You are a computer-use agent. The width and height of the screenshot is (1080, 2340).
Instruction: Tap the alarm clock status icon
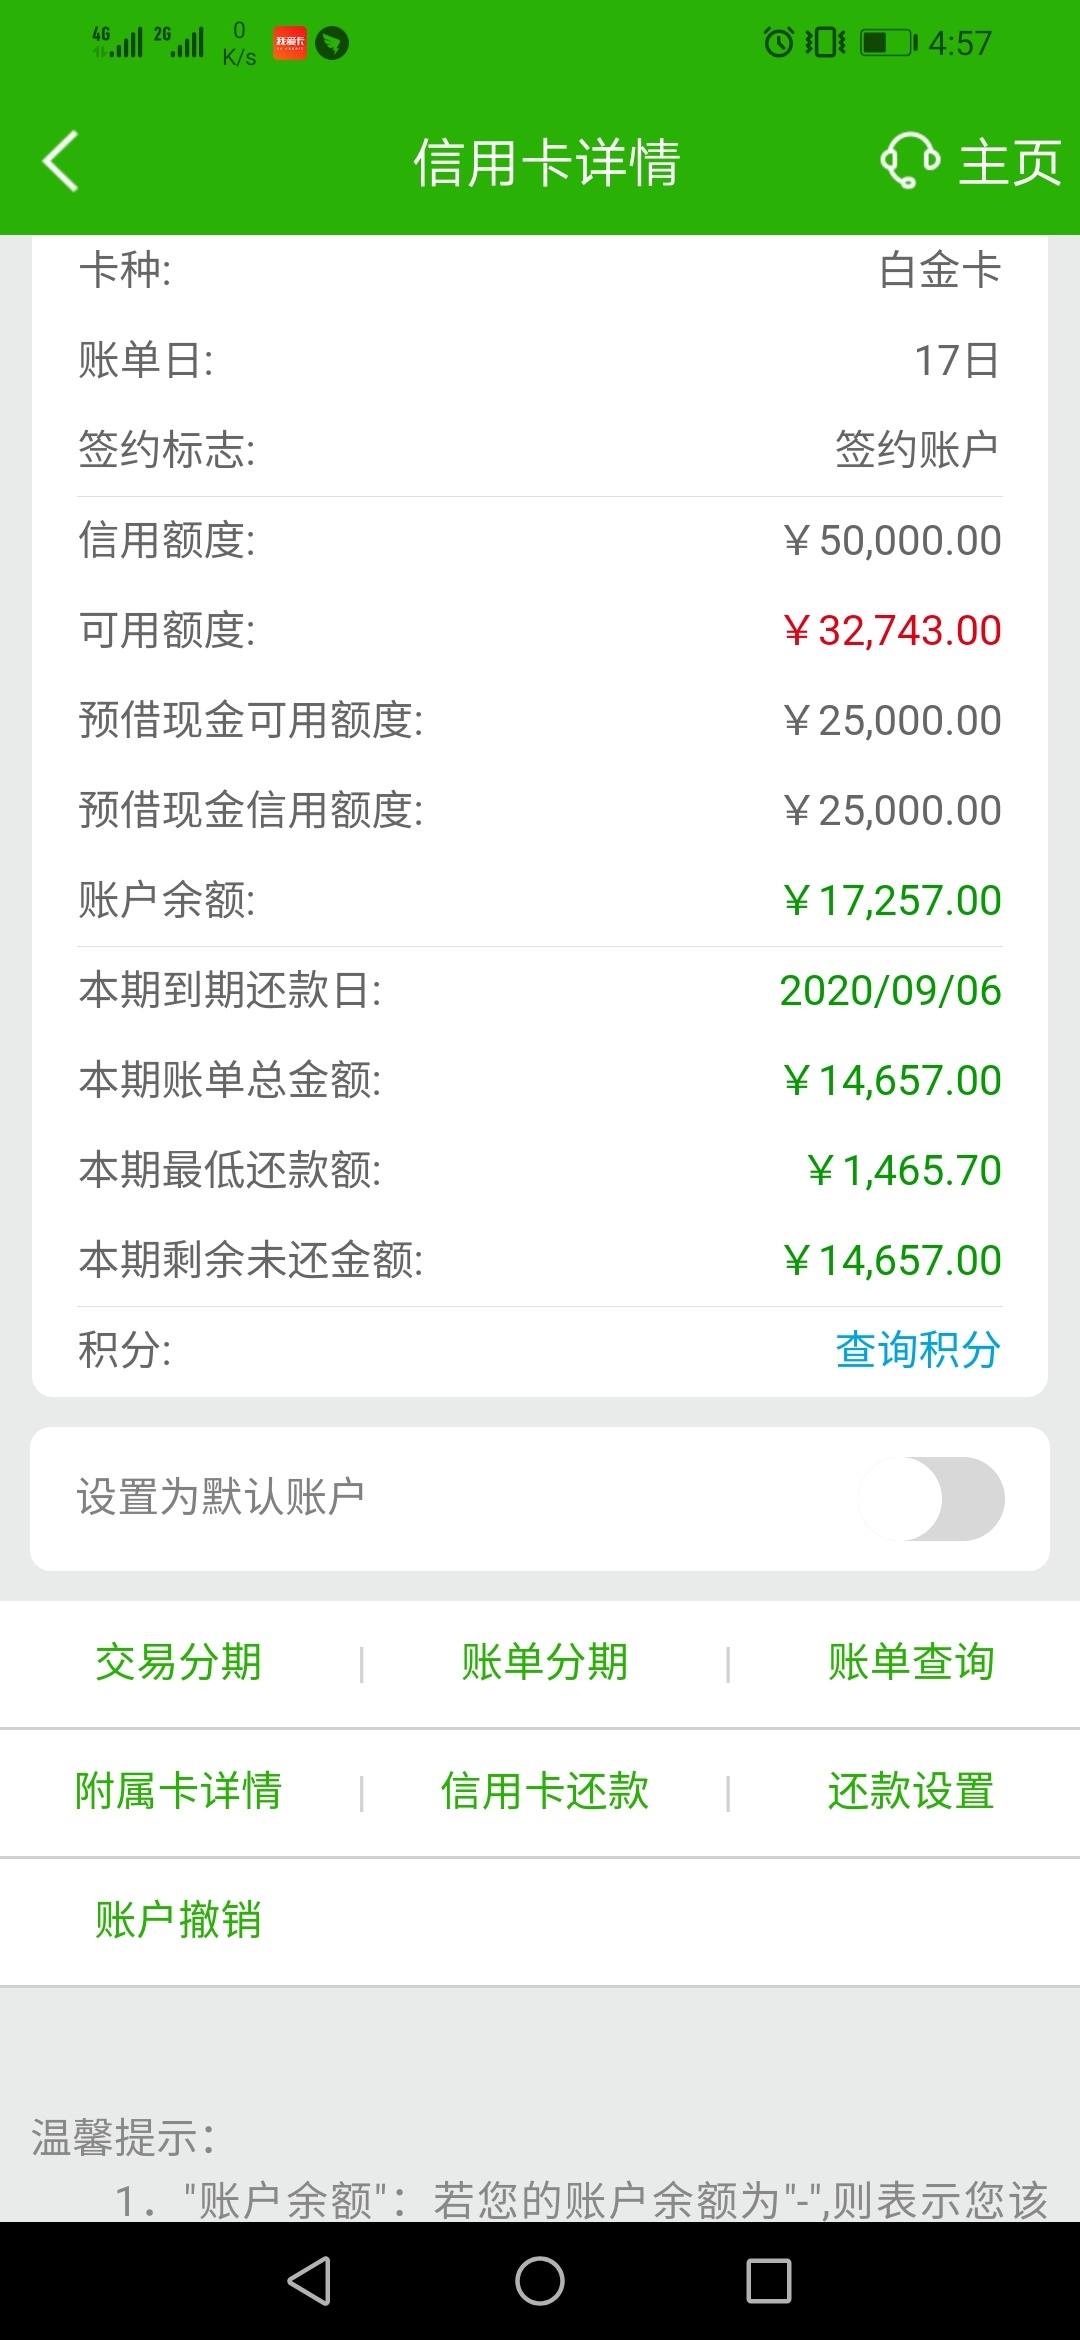[778, 43]
